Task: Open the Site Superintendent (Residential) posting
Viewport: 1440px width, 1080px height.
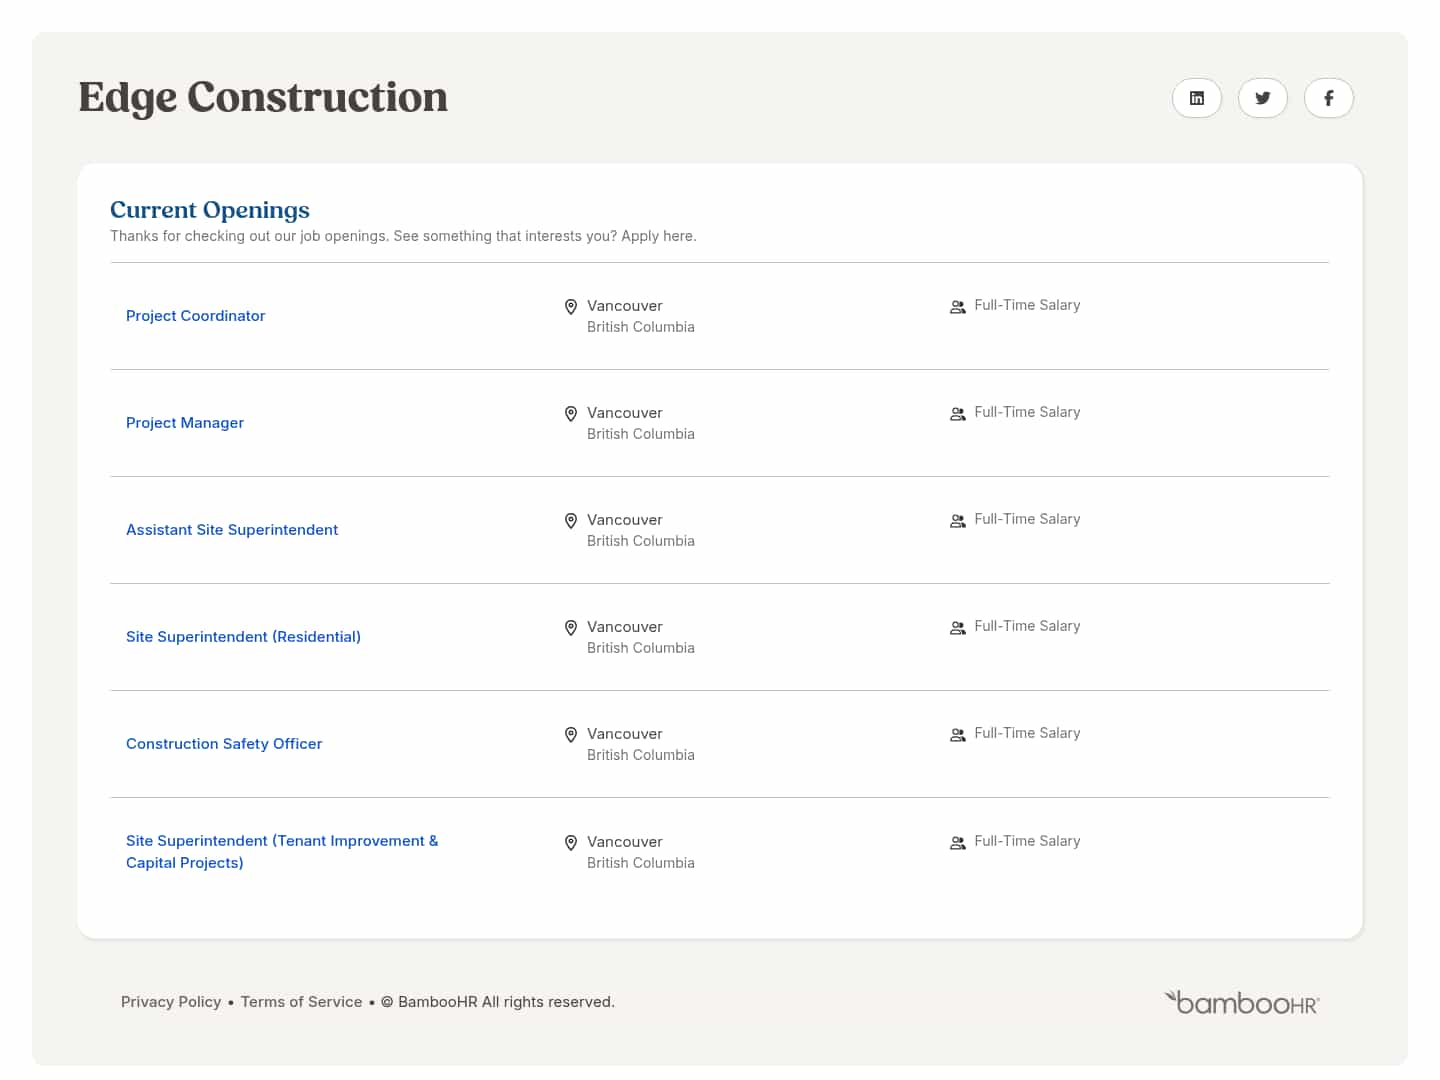Action: (243, 636)
